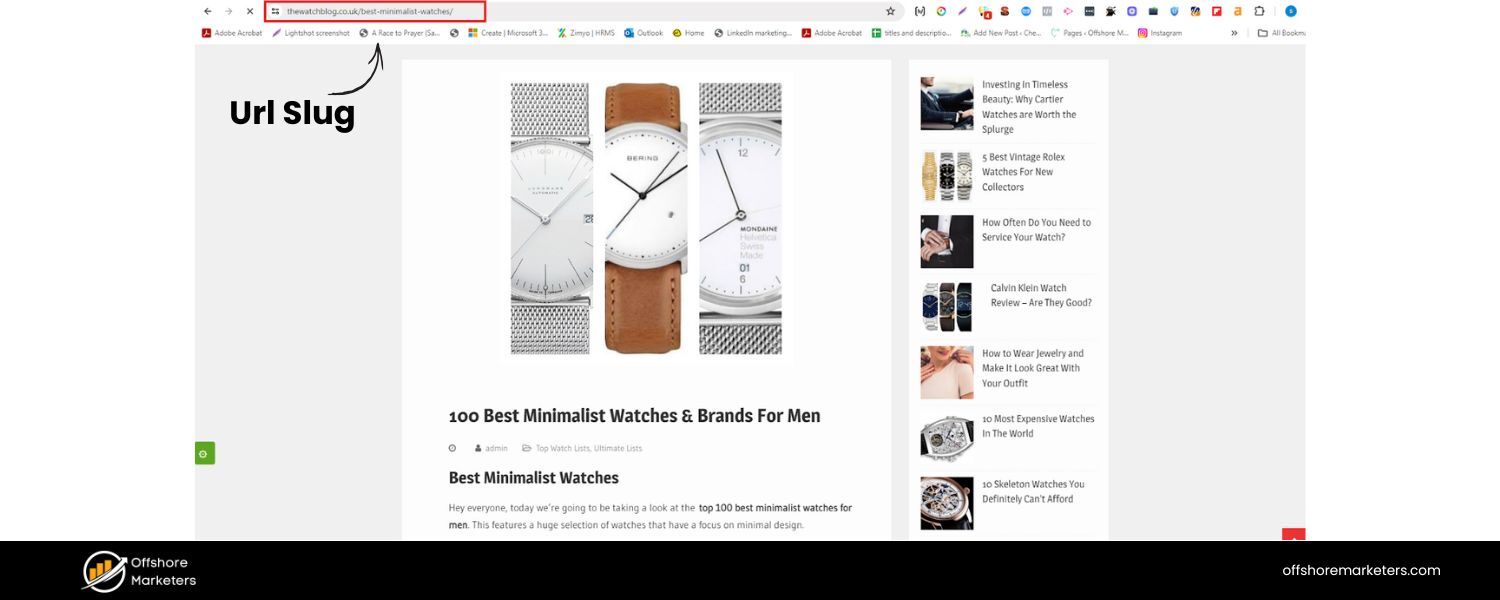Click the site information icon in address bar
Image resolution: width=1500 pixels, height=600 pixels.
(275, 11)
